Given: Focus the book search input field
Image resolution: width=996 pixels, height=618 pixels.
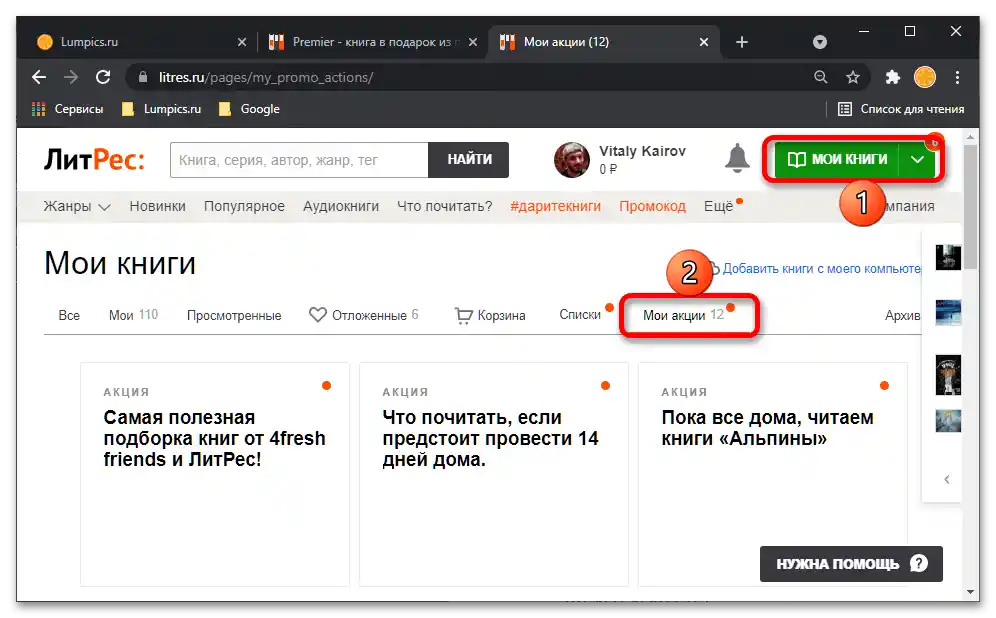Looking at the screenshot, I should pyautogui.click(x=299, y=160).
